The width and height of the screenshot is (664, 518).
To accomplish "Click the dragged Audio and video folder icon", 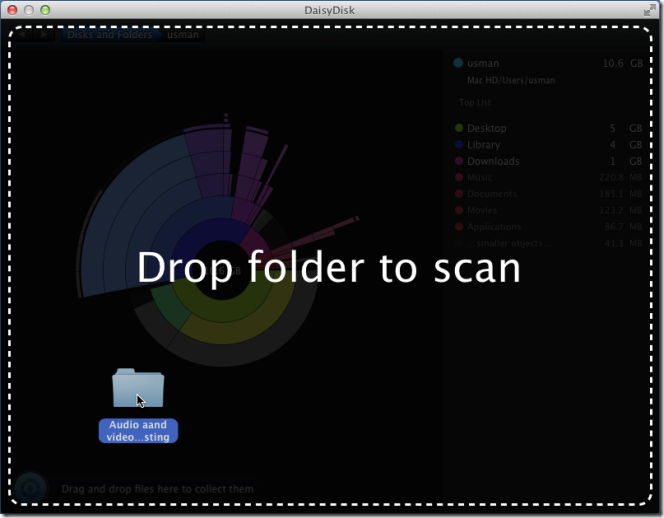I will [138, 388].
